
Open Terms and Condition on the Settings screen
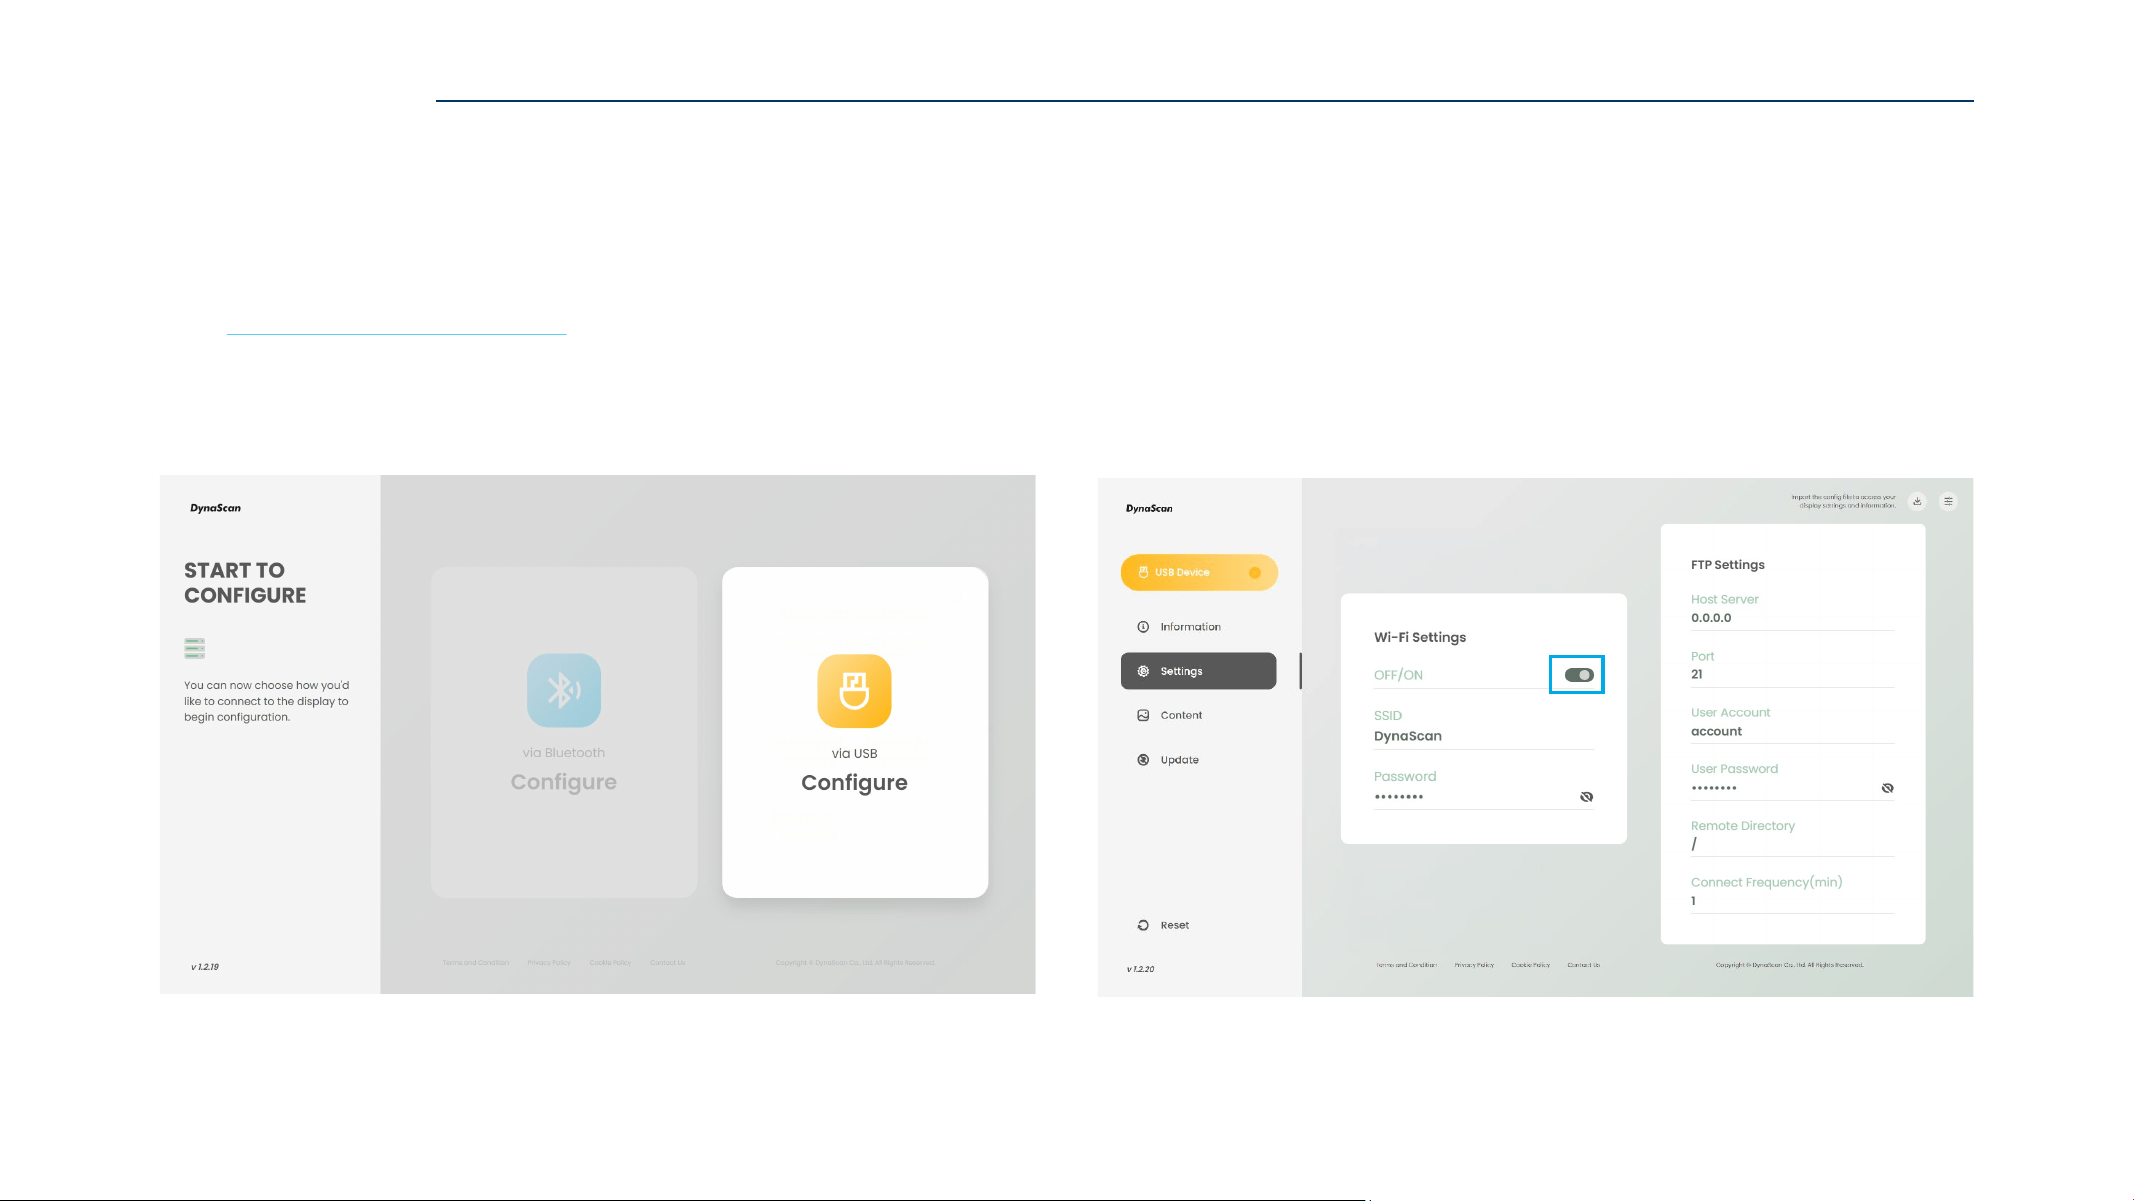tap(1406, 965)
